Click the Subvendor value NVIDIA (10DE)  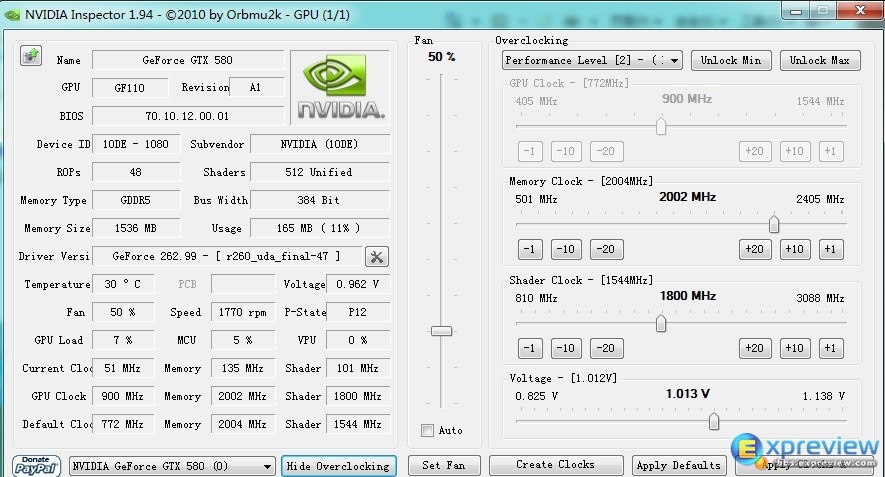click(319, 145)
